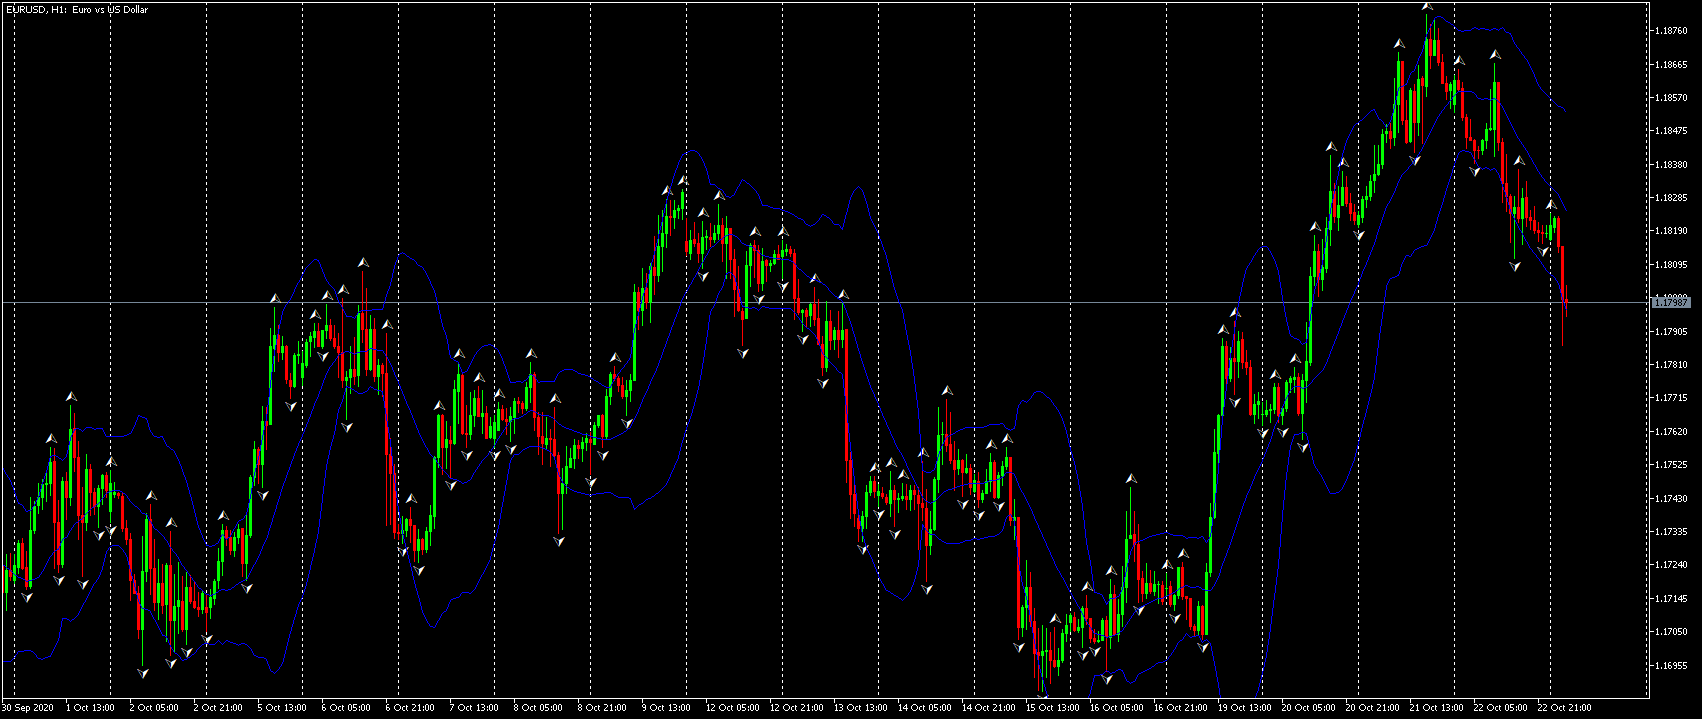
Task: Click the 12 Oct 05:00 time label
Action: point(733,708)
